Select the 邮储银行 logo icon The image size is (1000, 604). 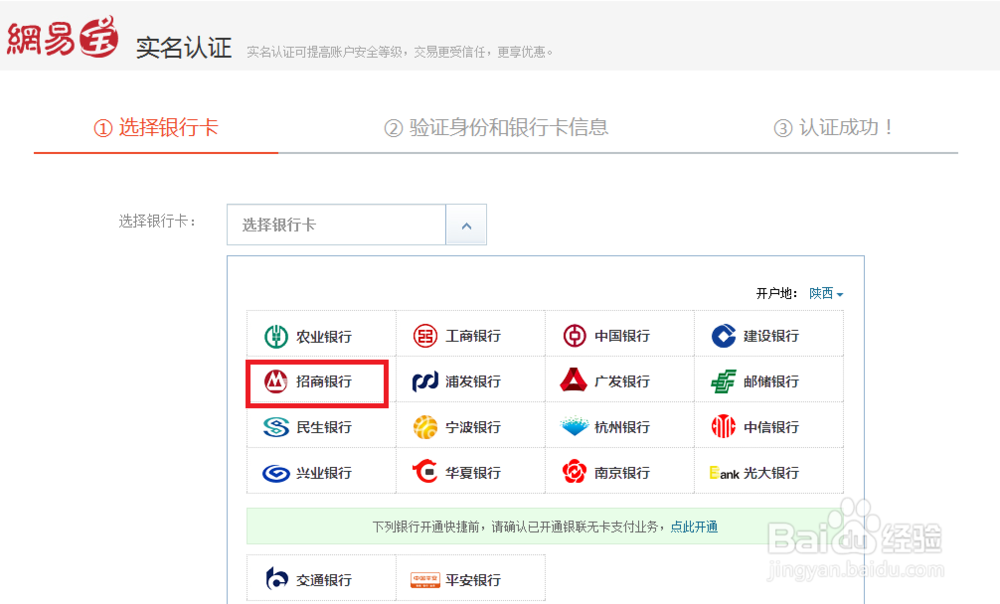(723, 381)
